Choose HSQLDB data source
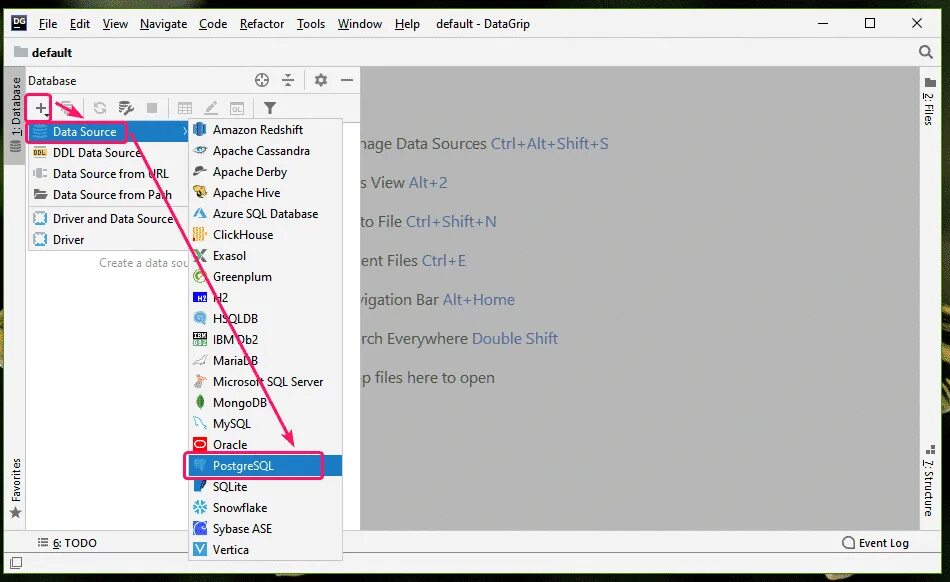Screen dimensions: 950x582 click(265, 319)
